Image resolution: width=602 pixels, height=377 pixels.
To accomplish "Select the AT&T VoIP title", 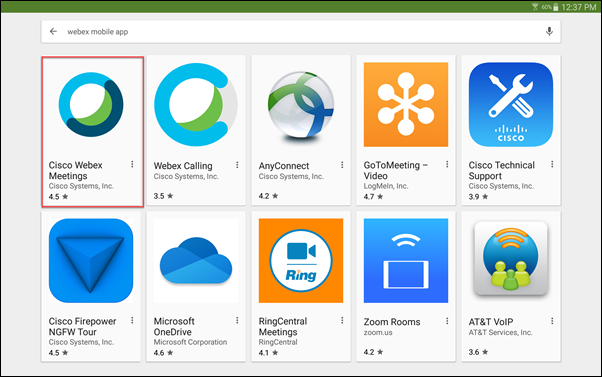I will pyautogui.click(x=491, y=322).
